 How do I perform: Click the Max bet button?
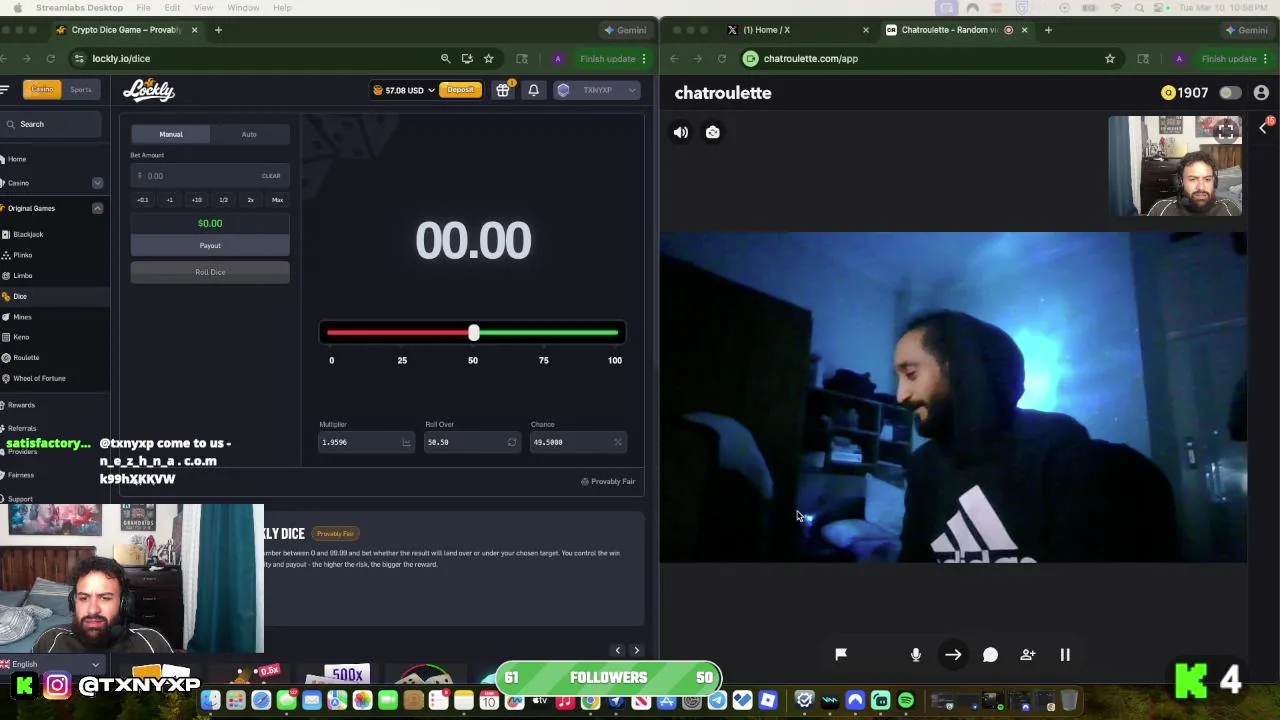click(277, 200)
